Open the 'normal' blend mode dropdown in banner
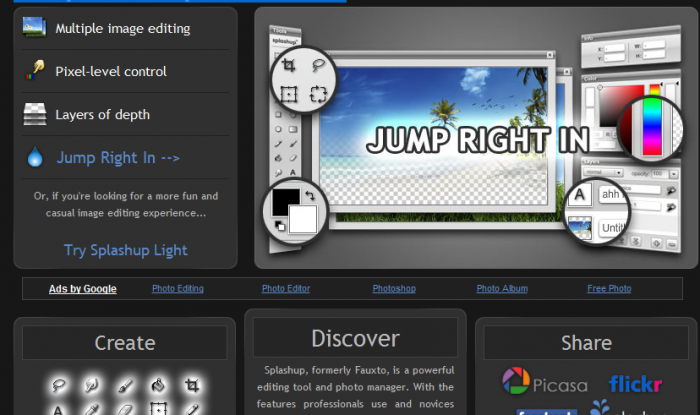Screen dimensions: 700x415 [x=604, y=172]
